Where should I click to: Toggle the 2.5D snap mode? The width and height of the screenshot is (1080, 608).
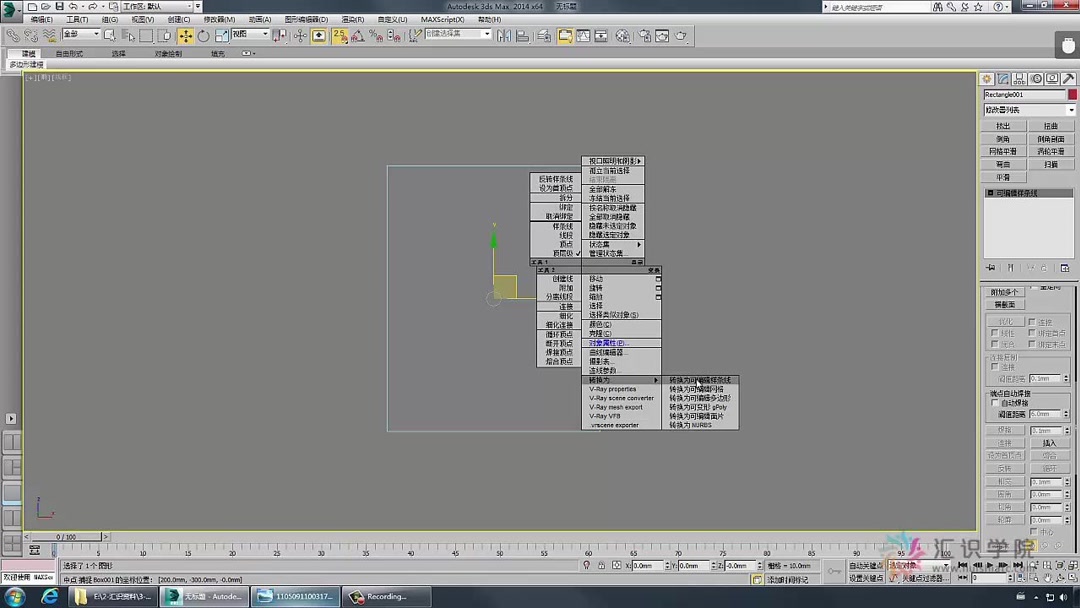338,35
